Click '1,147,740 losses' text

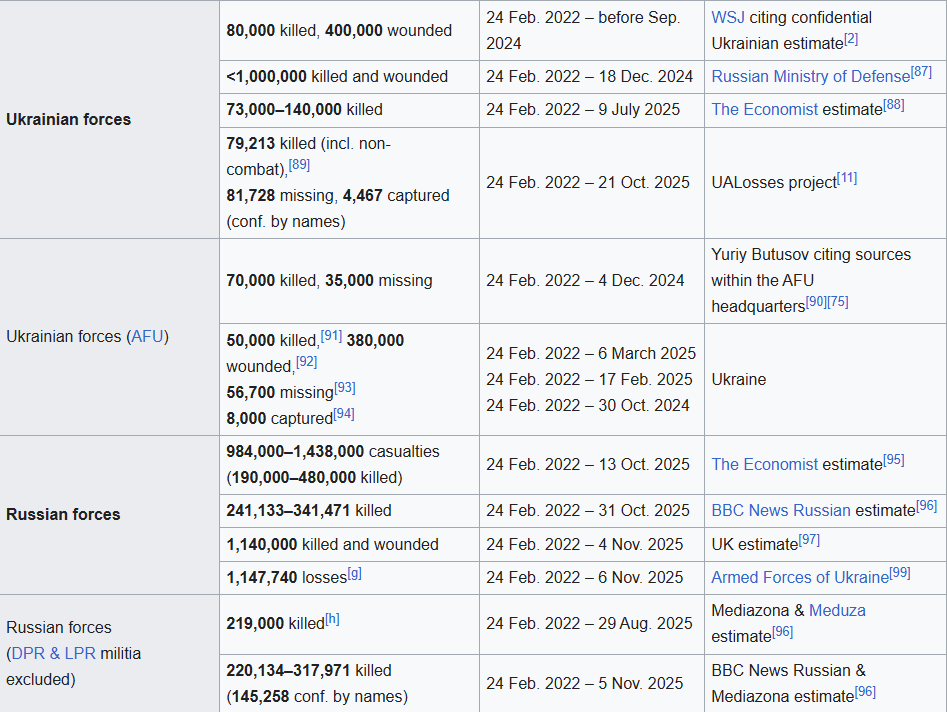286,578
